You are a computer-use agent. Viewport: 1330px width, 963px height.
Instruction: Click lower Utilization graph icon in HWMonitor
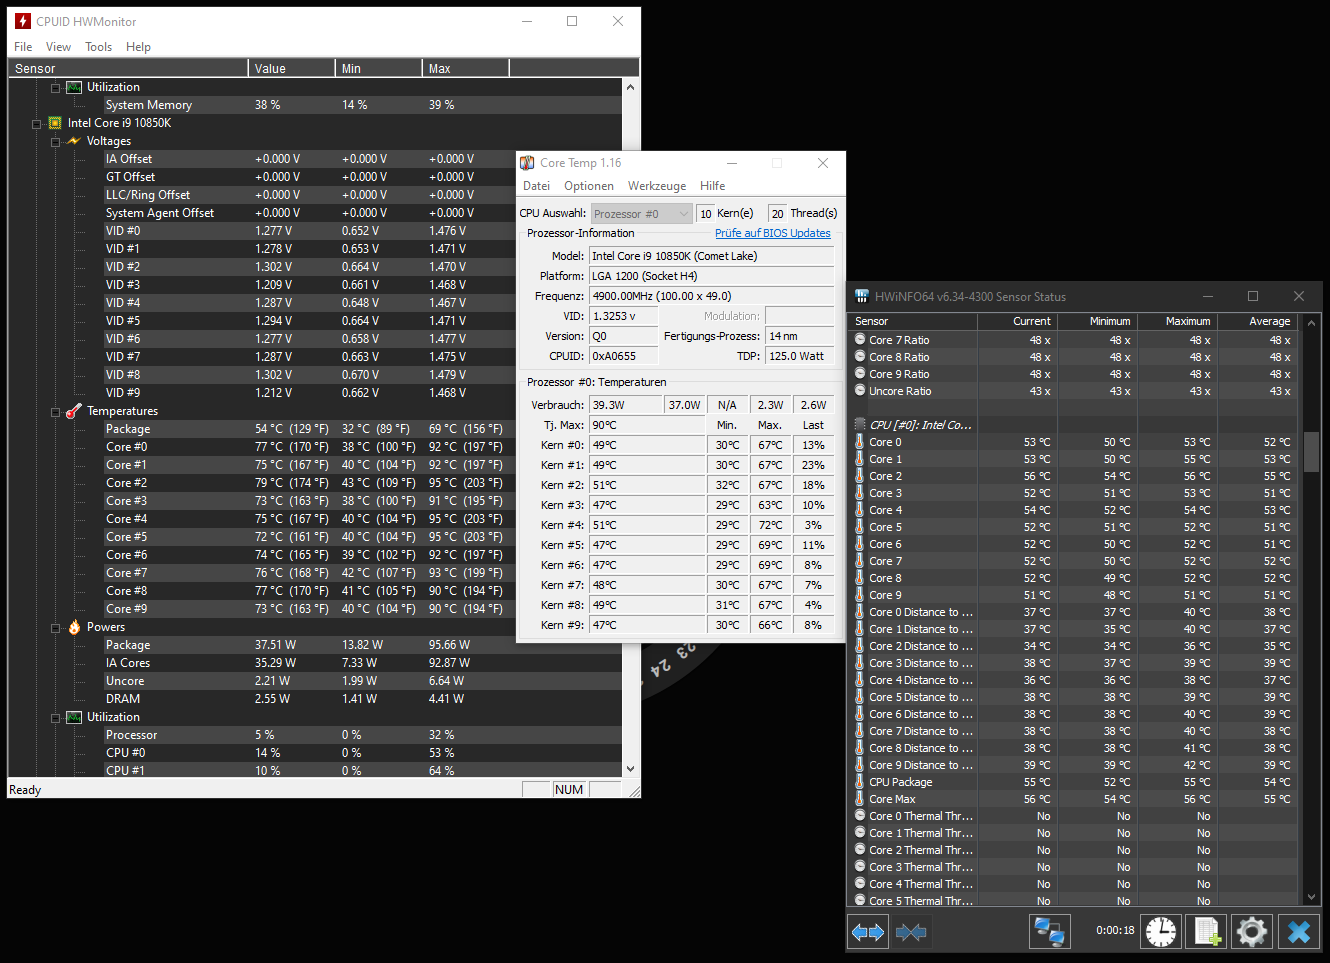click(x=74, y=717)
